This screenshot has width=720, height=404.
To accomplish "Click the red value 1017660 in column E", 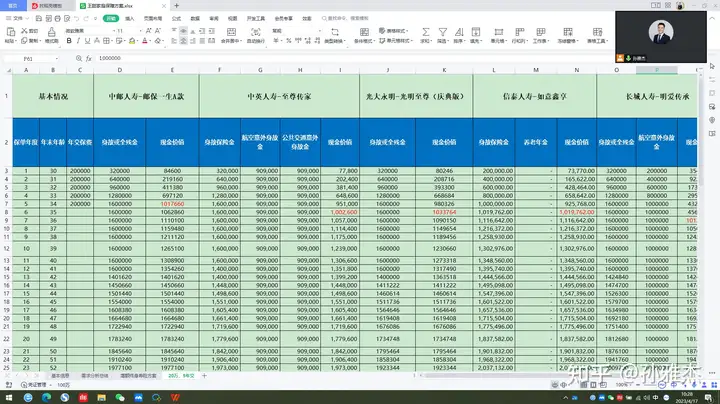I will coord(172,204).
